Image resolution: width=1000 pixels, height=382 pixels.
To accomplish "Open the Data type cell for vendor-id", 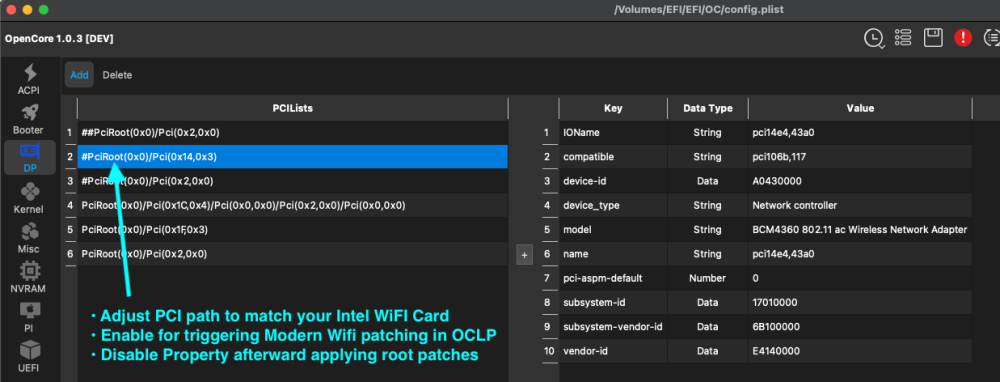I will click(708, 351).
